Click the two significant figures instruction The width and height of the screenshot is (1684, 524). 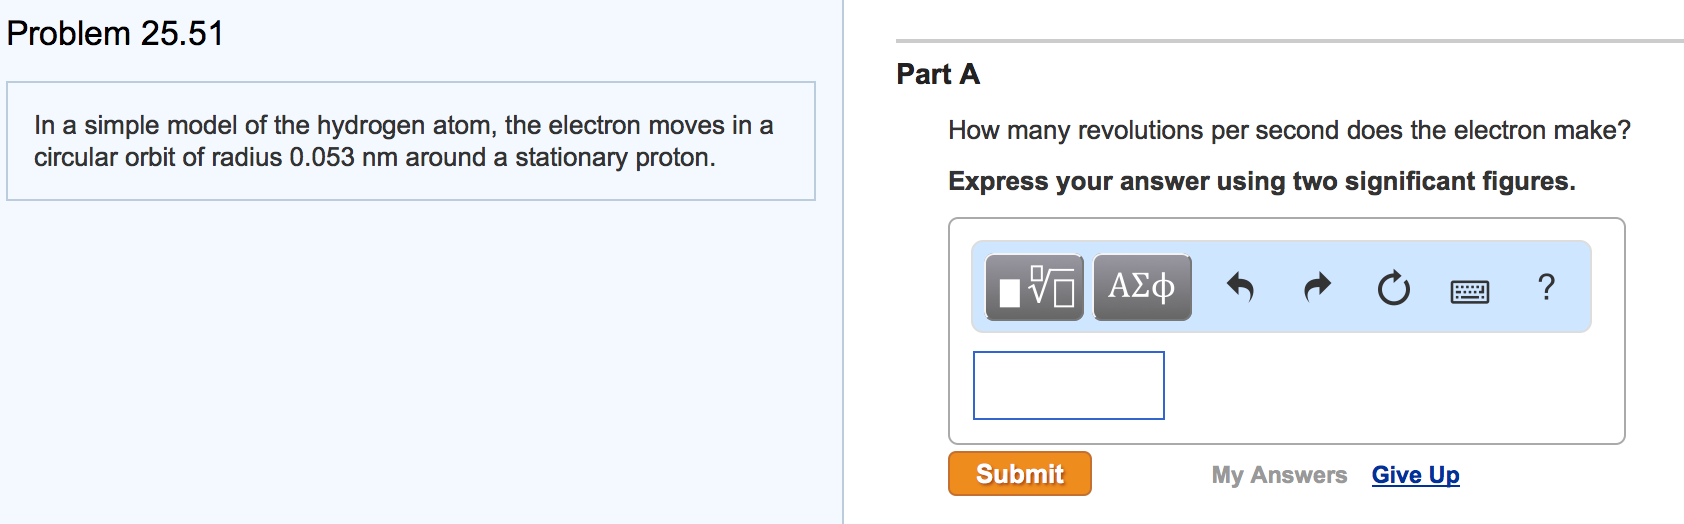coord(1261,181)
